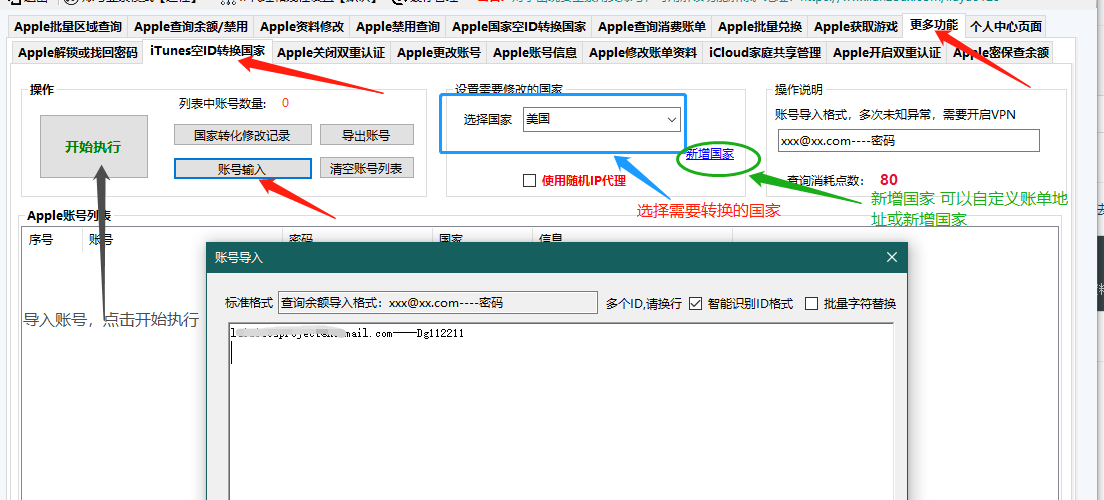This screenshot has height=500, width=1104.
Task: Click the 80 query points value
Action: (889, 180)
